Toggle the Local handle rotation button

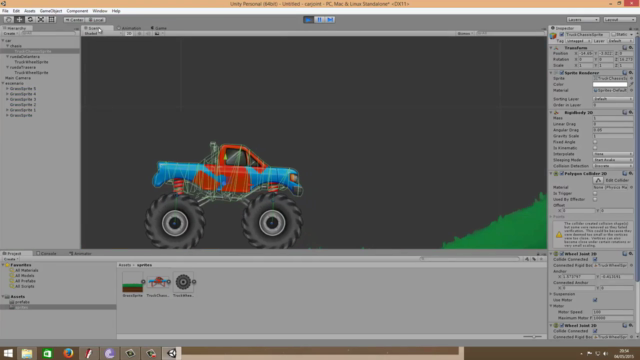click(96, 20)
